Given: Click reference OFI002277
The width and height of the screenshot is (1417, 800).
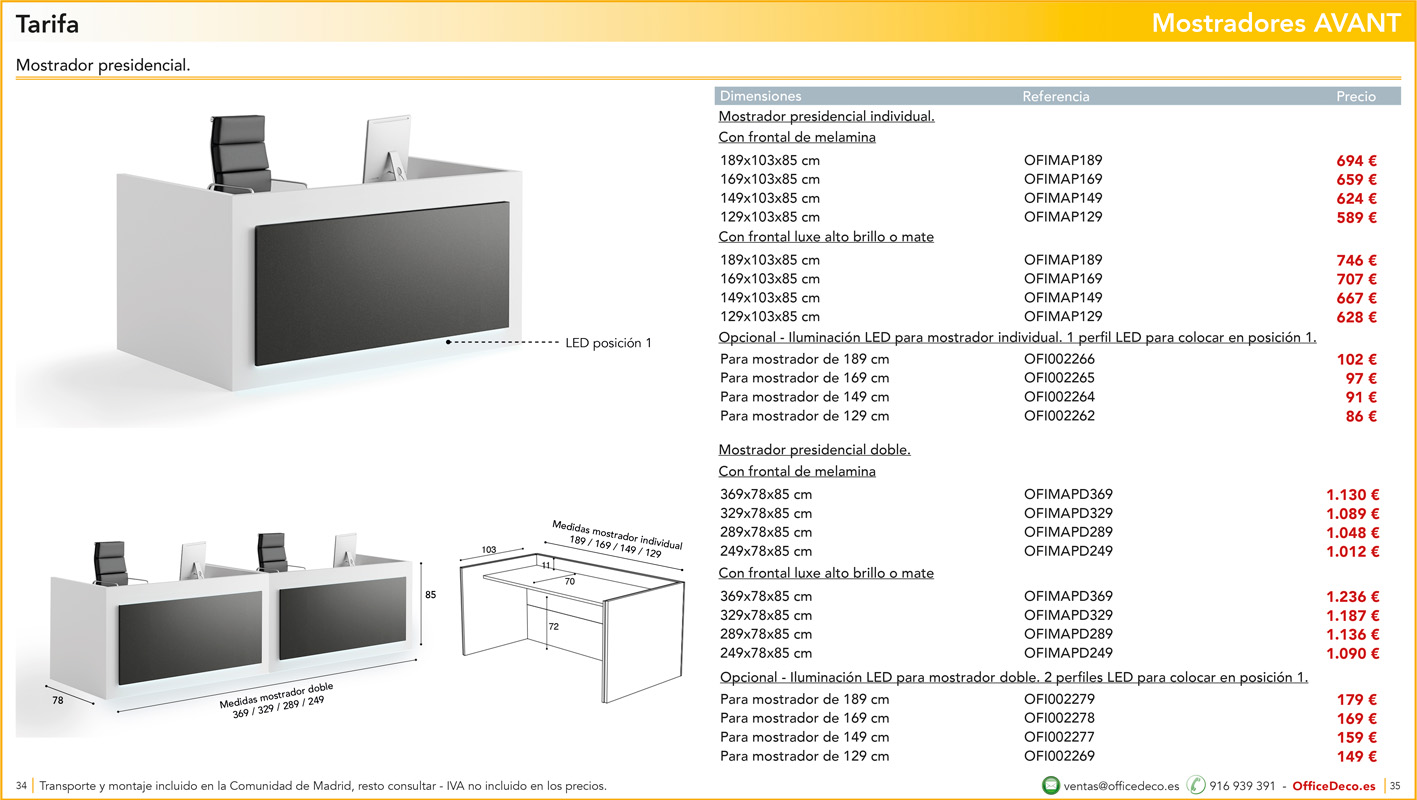Looking at the screenshot, I should pos(1059,737).
